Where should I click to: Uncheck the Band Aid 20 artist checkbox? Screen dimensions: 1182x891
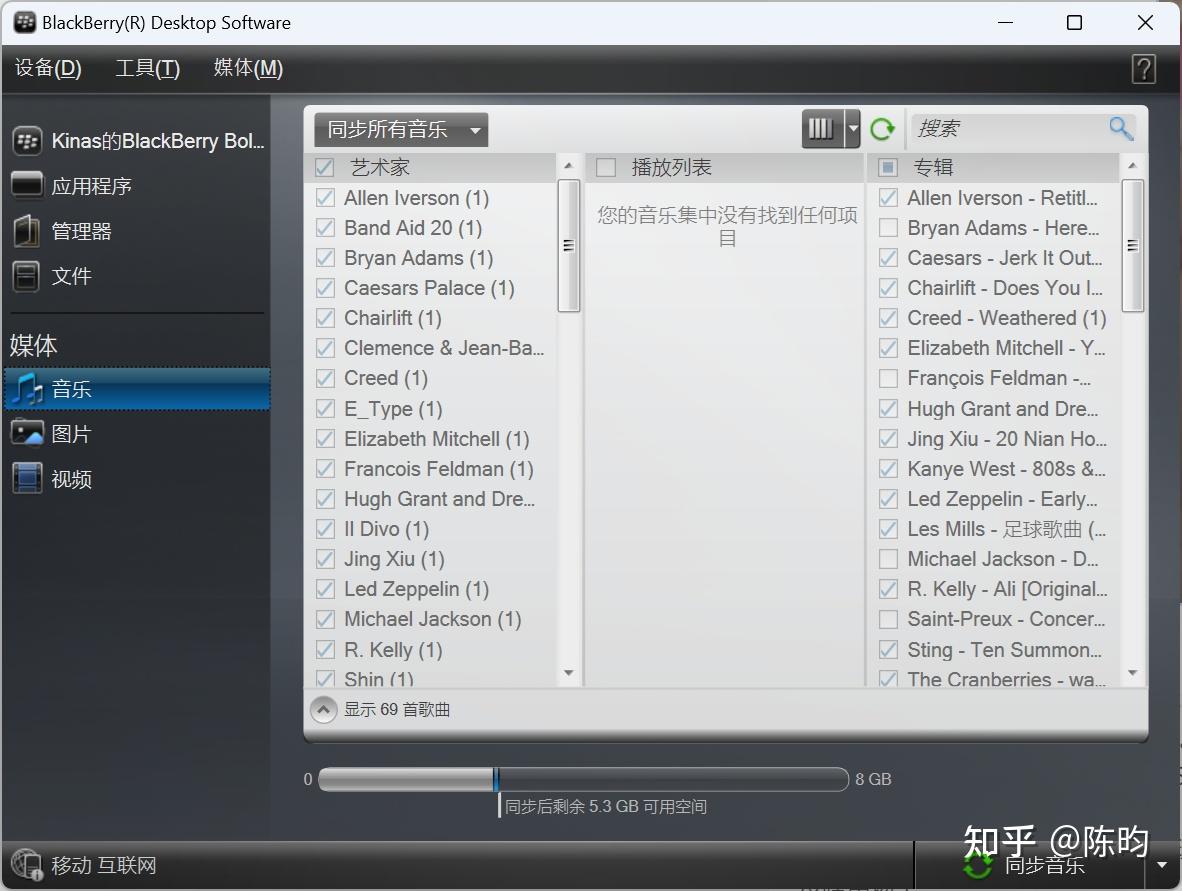click(x=325, y=228)
